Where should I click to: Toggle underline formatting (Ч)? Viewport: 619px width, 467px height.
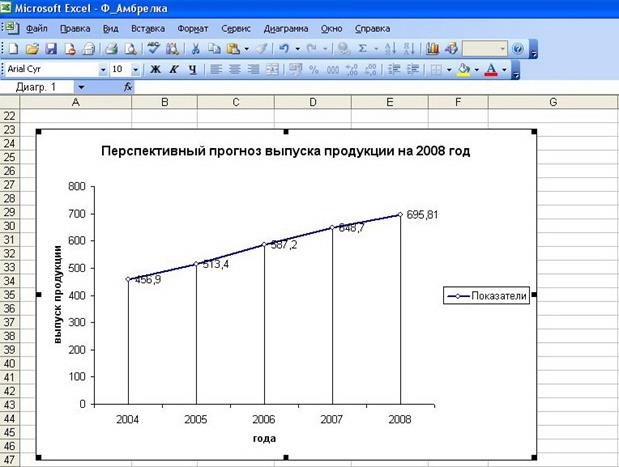click(x=191, y=69)
